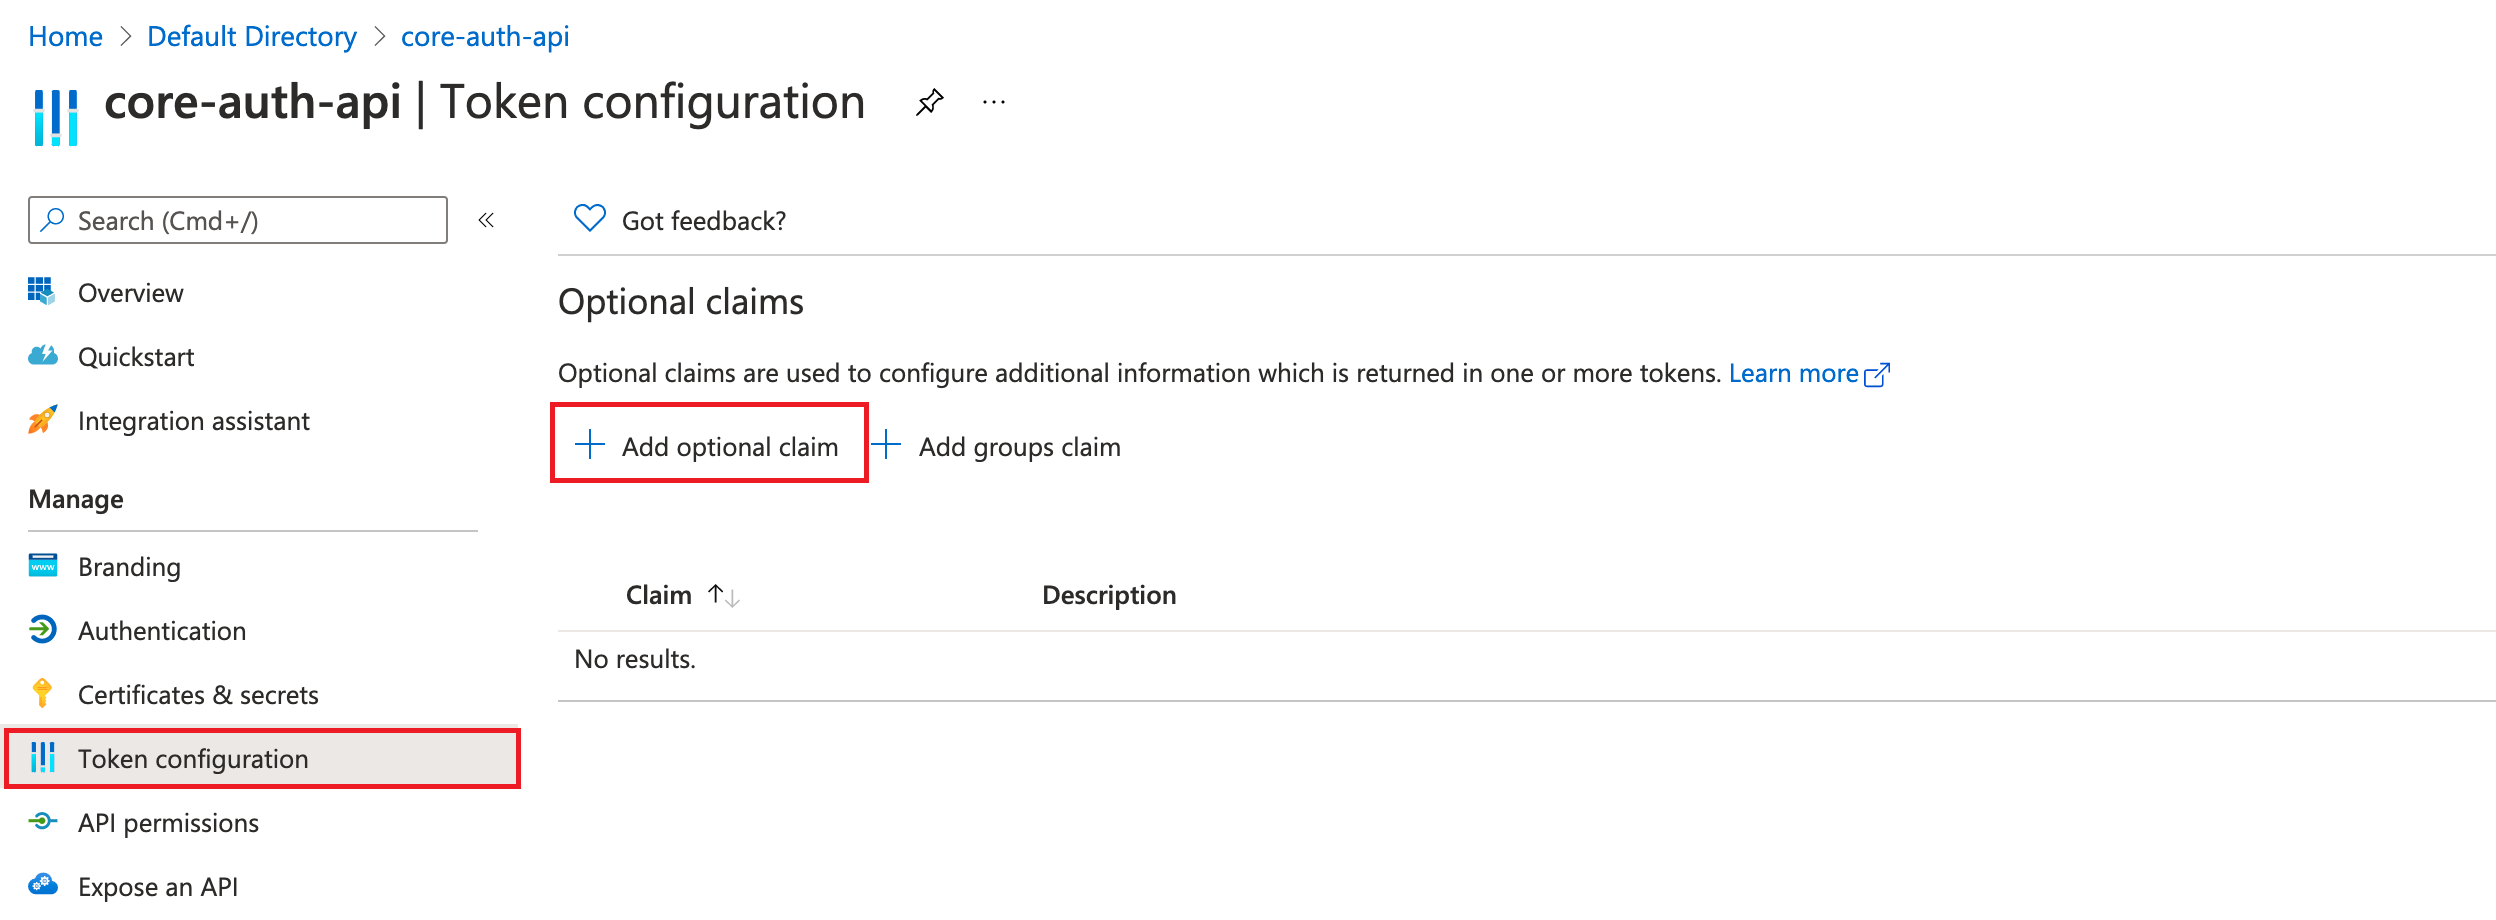This screenshot has height=920, width=2496.
Task: Click Add optional claim button
Action: coord(709,446)
